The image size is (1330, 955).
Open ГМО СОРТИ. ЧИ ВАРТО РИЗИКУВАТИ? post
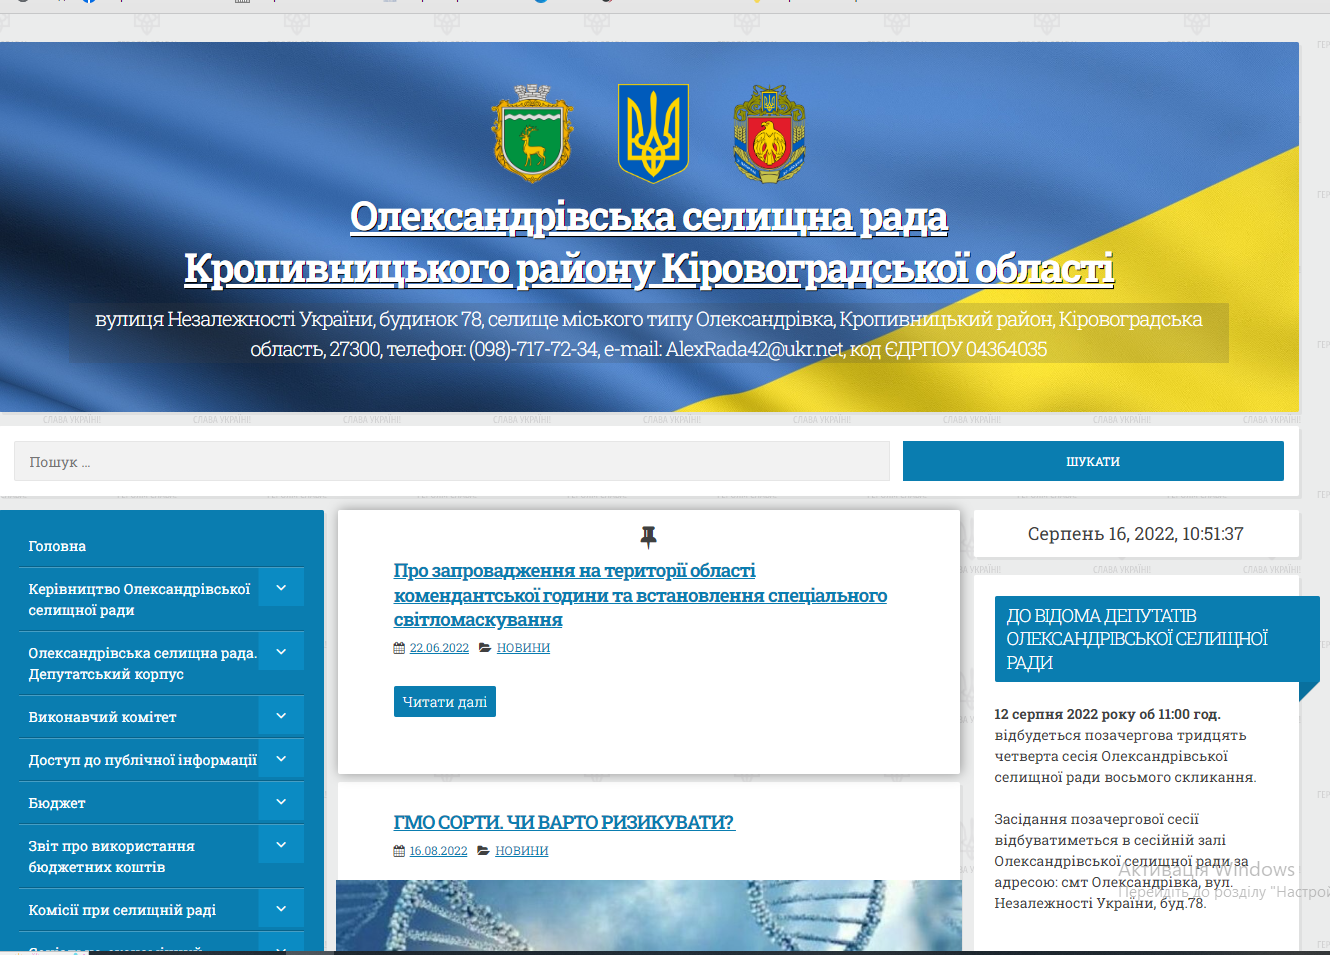click(564, 822)
